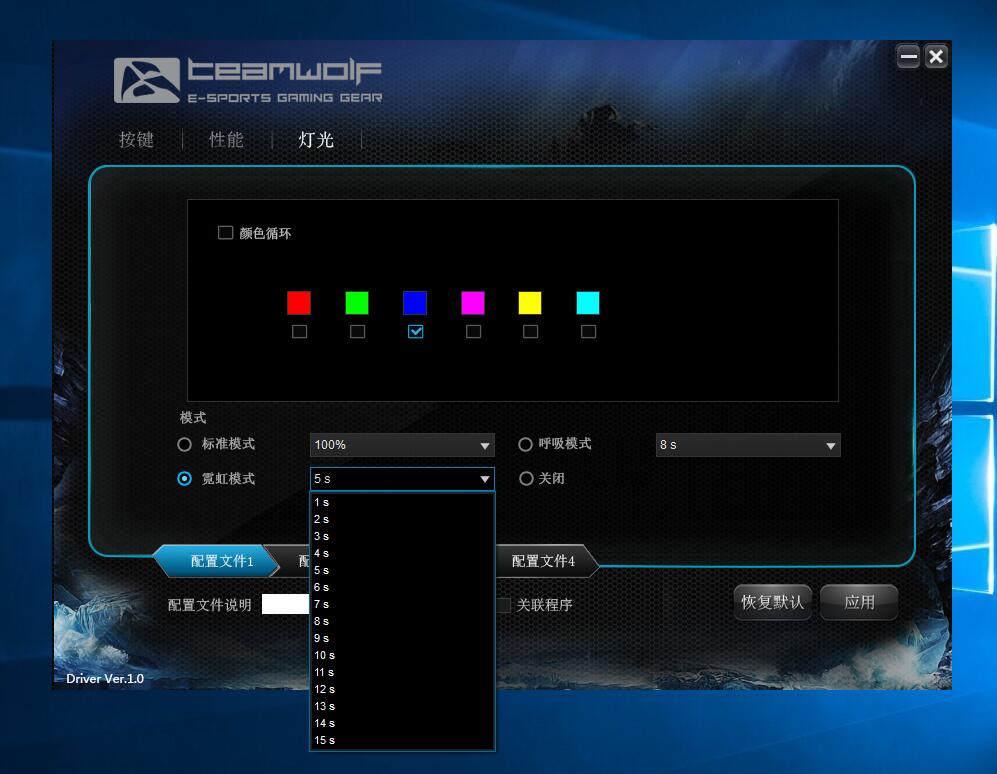Image resolution: width=997 pixels, height=774 pixels.
Task: Click the 应用 apply button
Action: pyautogui.click(x=858, y=602)
